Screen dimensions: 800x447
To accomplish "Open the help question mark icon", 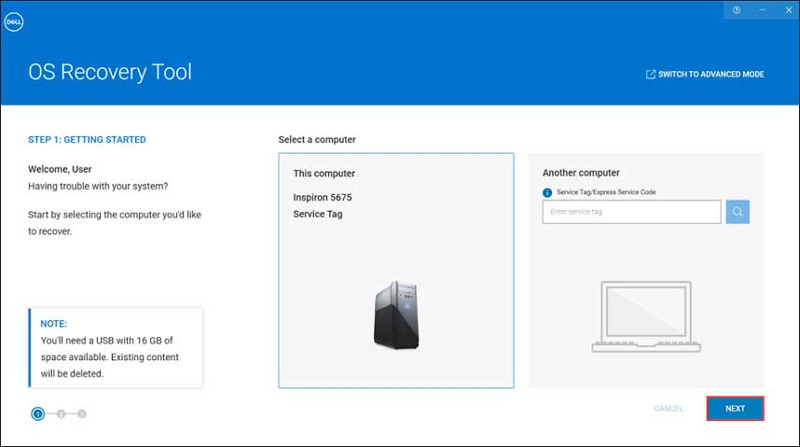I will [x=736, y=10].
